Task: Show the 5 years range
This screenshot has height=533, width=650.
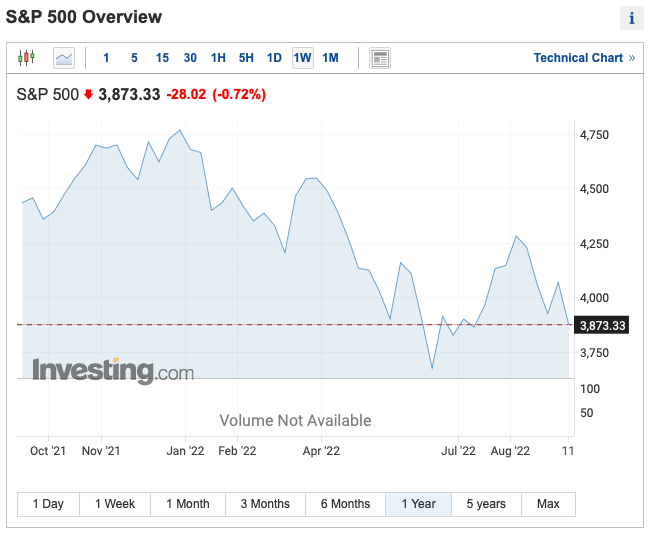Action: coord(486,504)
